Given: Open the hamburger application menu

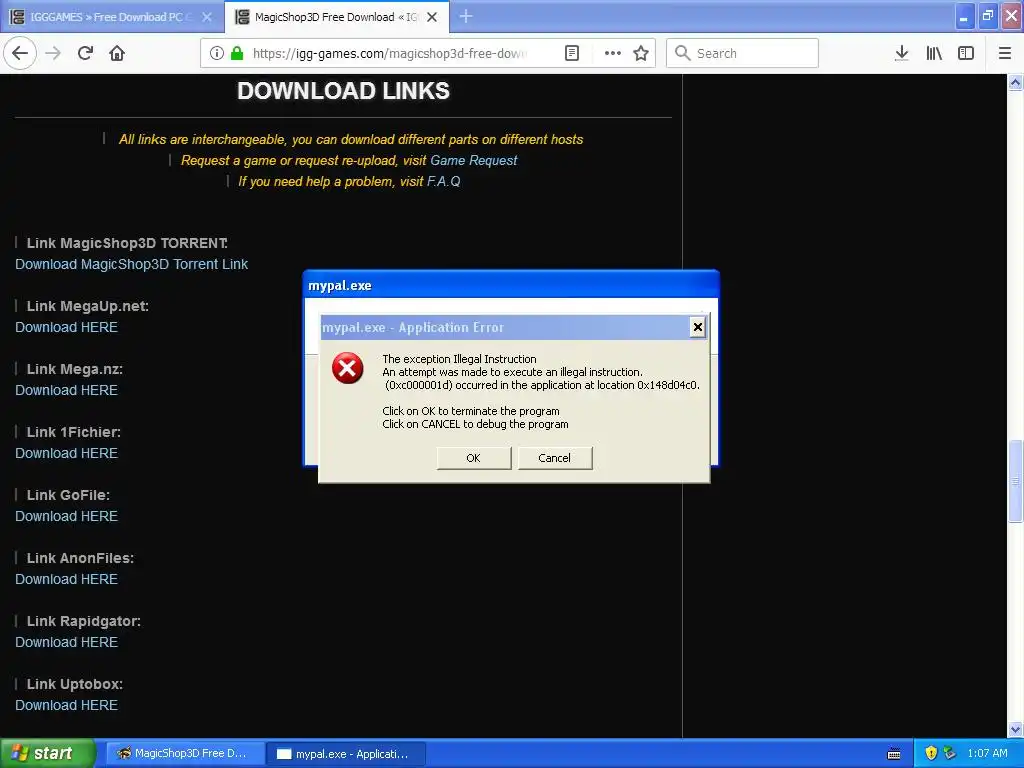Looking at the screenshot, I should (x=1005, y=53).
